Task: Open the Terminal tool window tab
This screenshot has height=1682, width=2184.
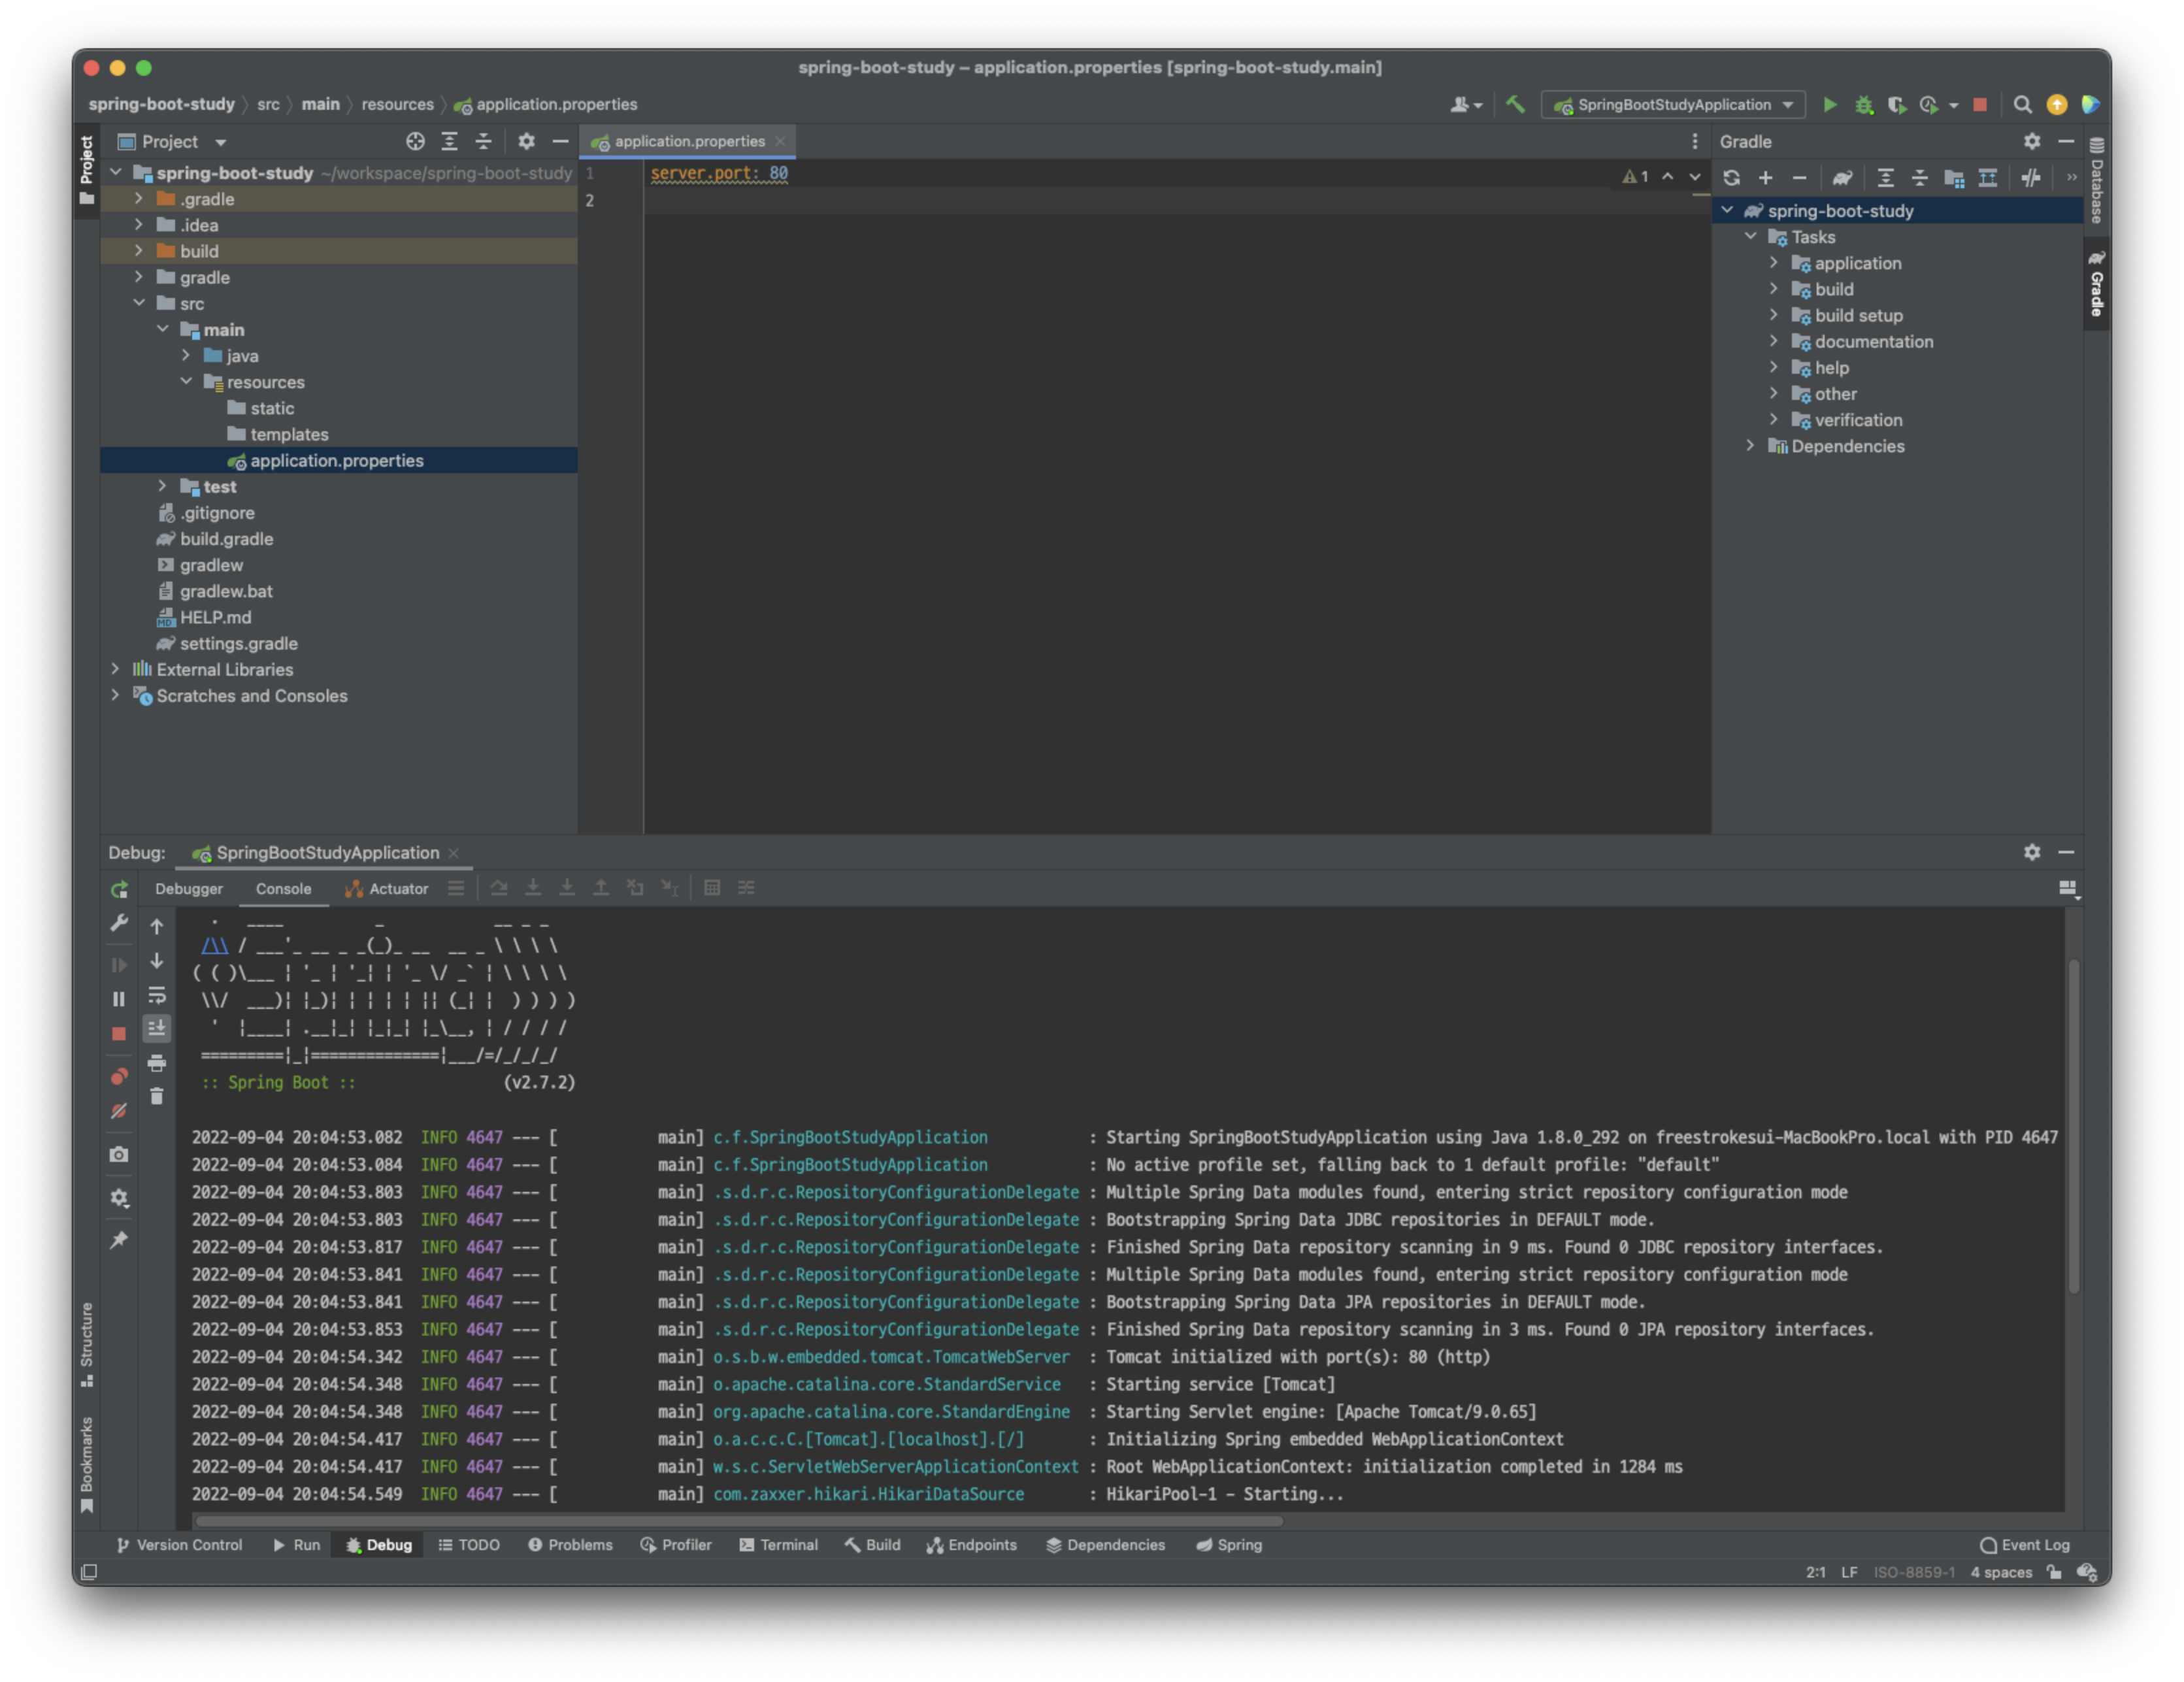Action: click(x=778, y=1545)
